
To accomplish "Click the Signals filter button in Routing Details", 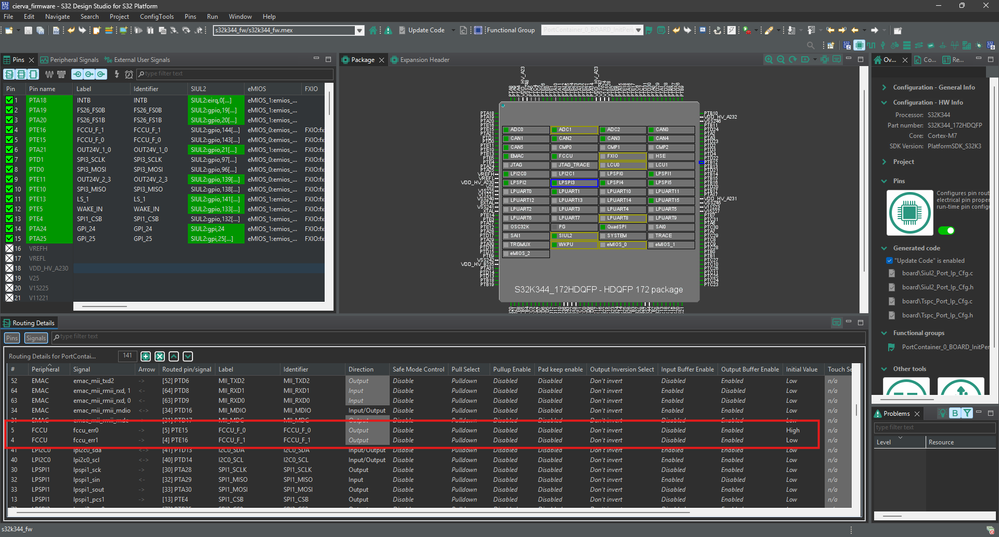I will click(x=36, y=338).
